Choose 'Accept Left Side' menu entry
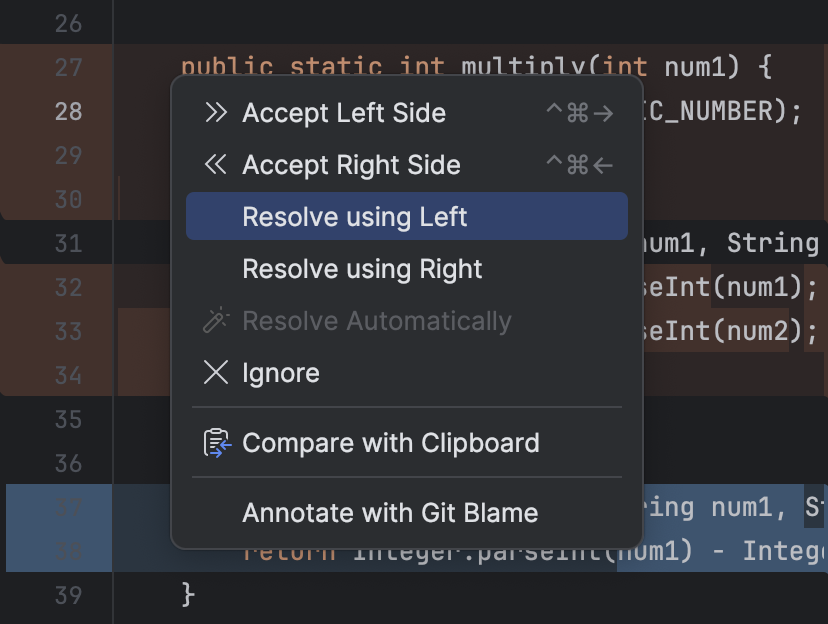Screen dimensions: 828x624 (344, 113)
